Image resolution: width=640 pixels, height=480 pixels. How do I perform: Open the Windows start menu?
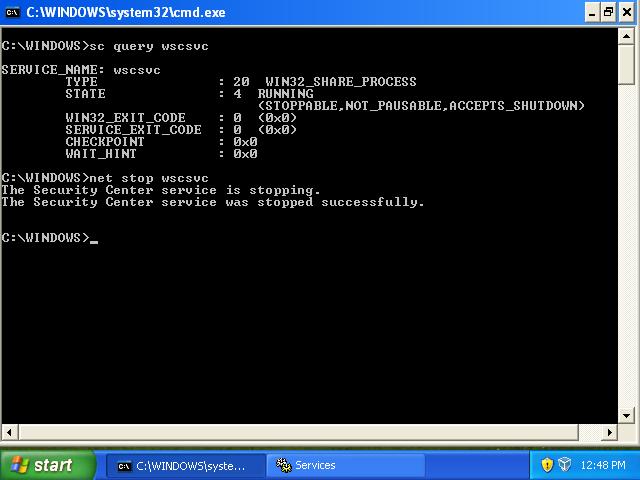[47, 465]
